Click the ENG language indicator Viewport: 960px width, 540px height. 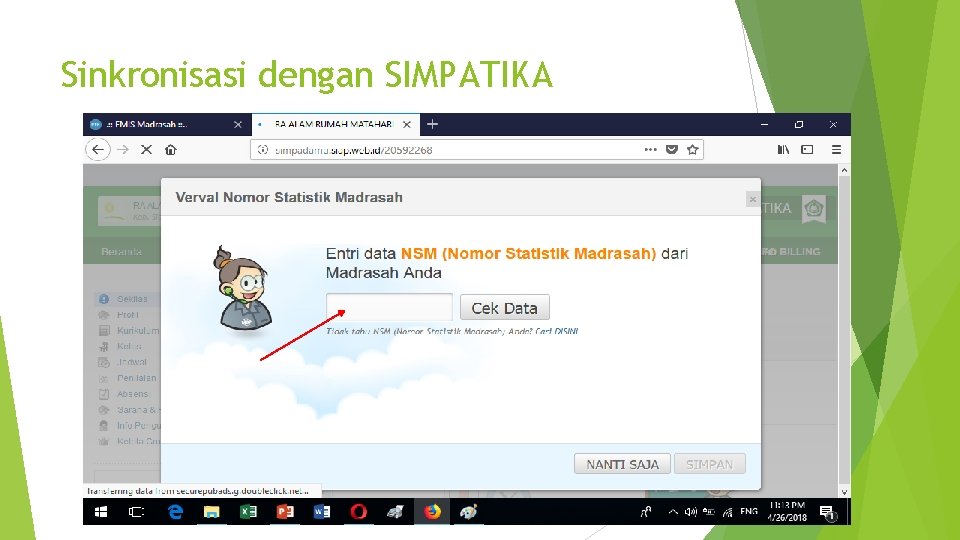click(749, 511)
